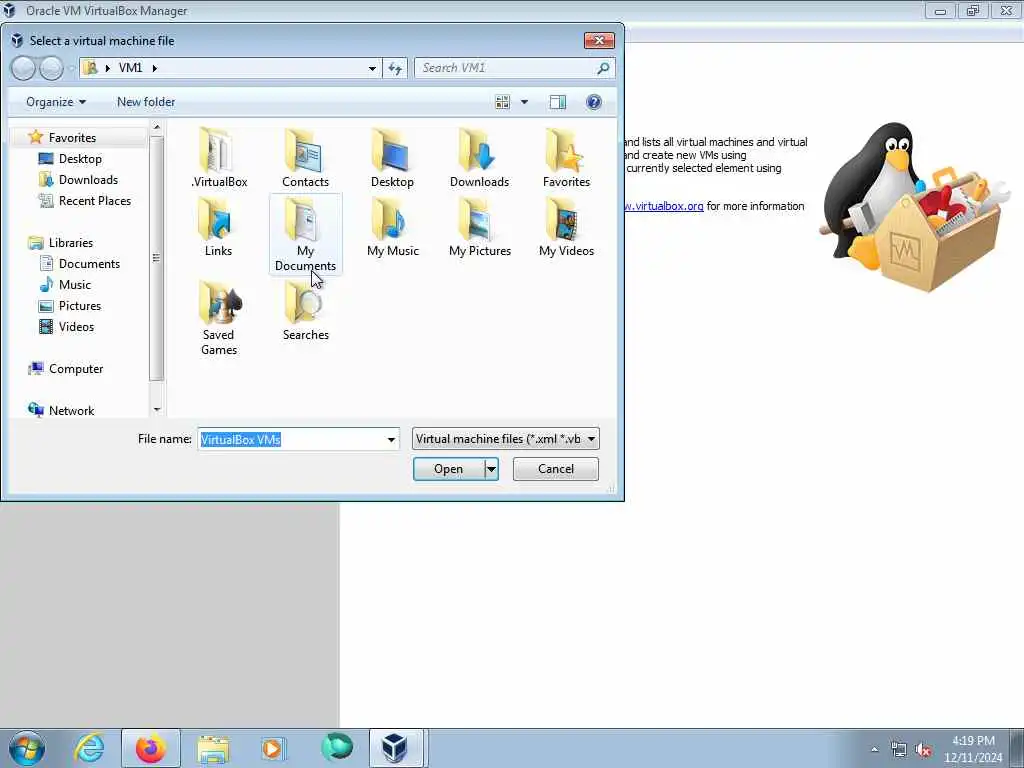
Task: Select the Searches folder
Action: point(305,311)
